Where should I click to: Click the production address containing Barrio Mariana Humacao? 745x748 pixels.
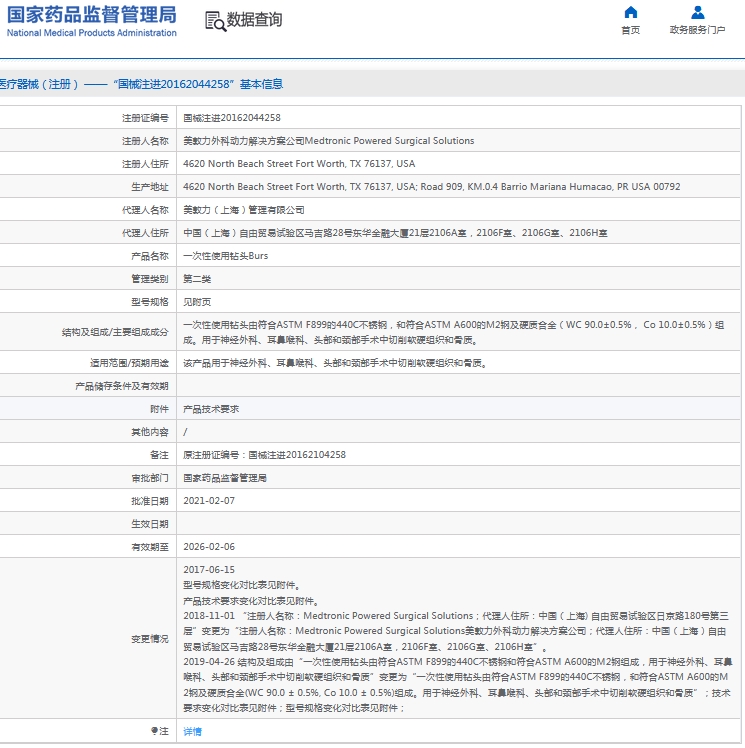[432, 187]
